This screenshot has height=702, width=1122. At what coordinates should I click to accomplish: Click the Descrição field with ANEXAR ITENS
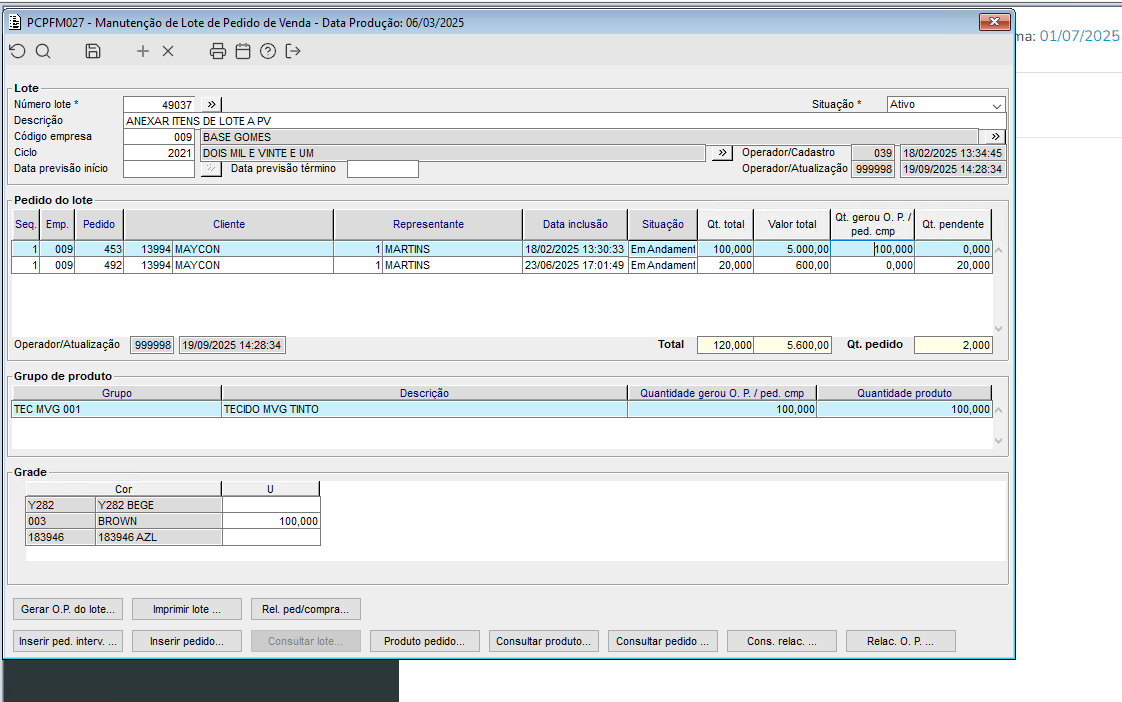[x=565, y=121]
